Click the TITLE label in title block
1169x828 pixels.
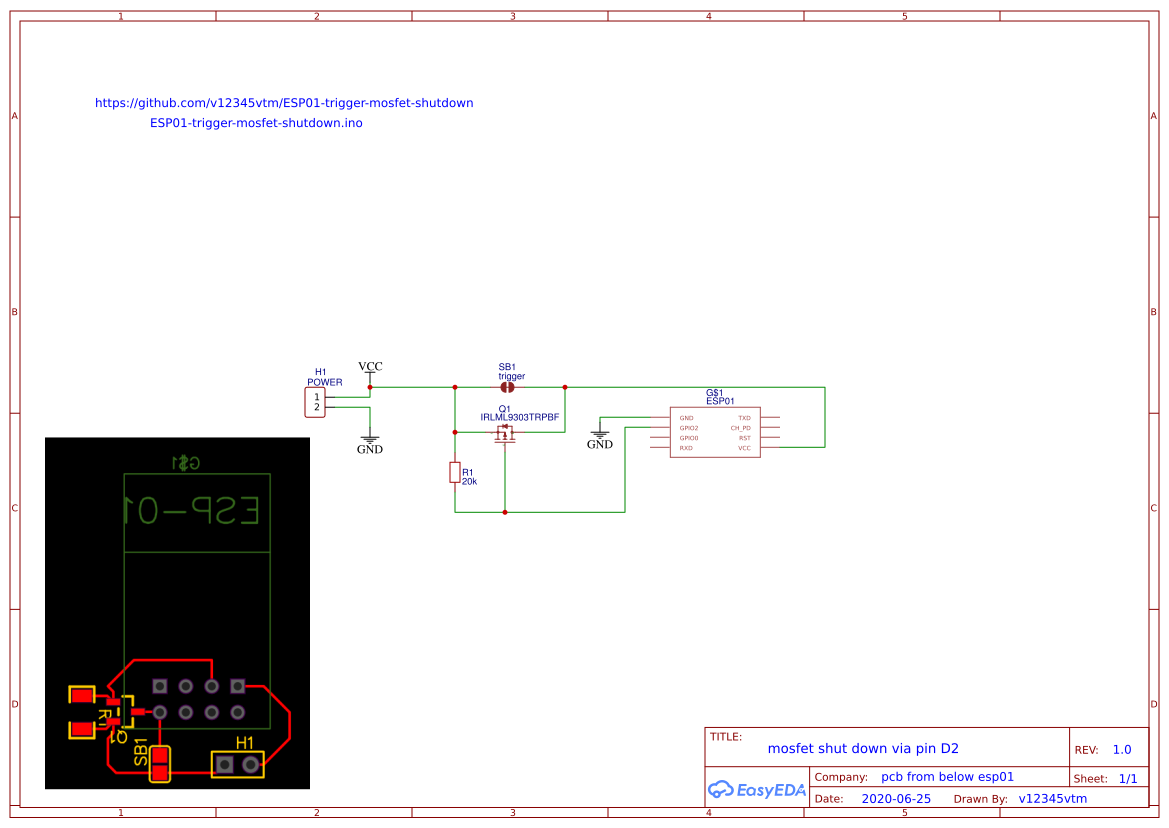coord(725,734)
